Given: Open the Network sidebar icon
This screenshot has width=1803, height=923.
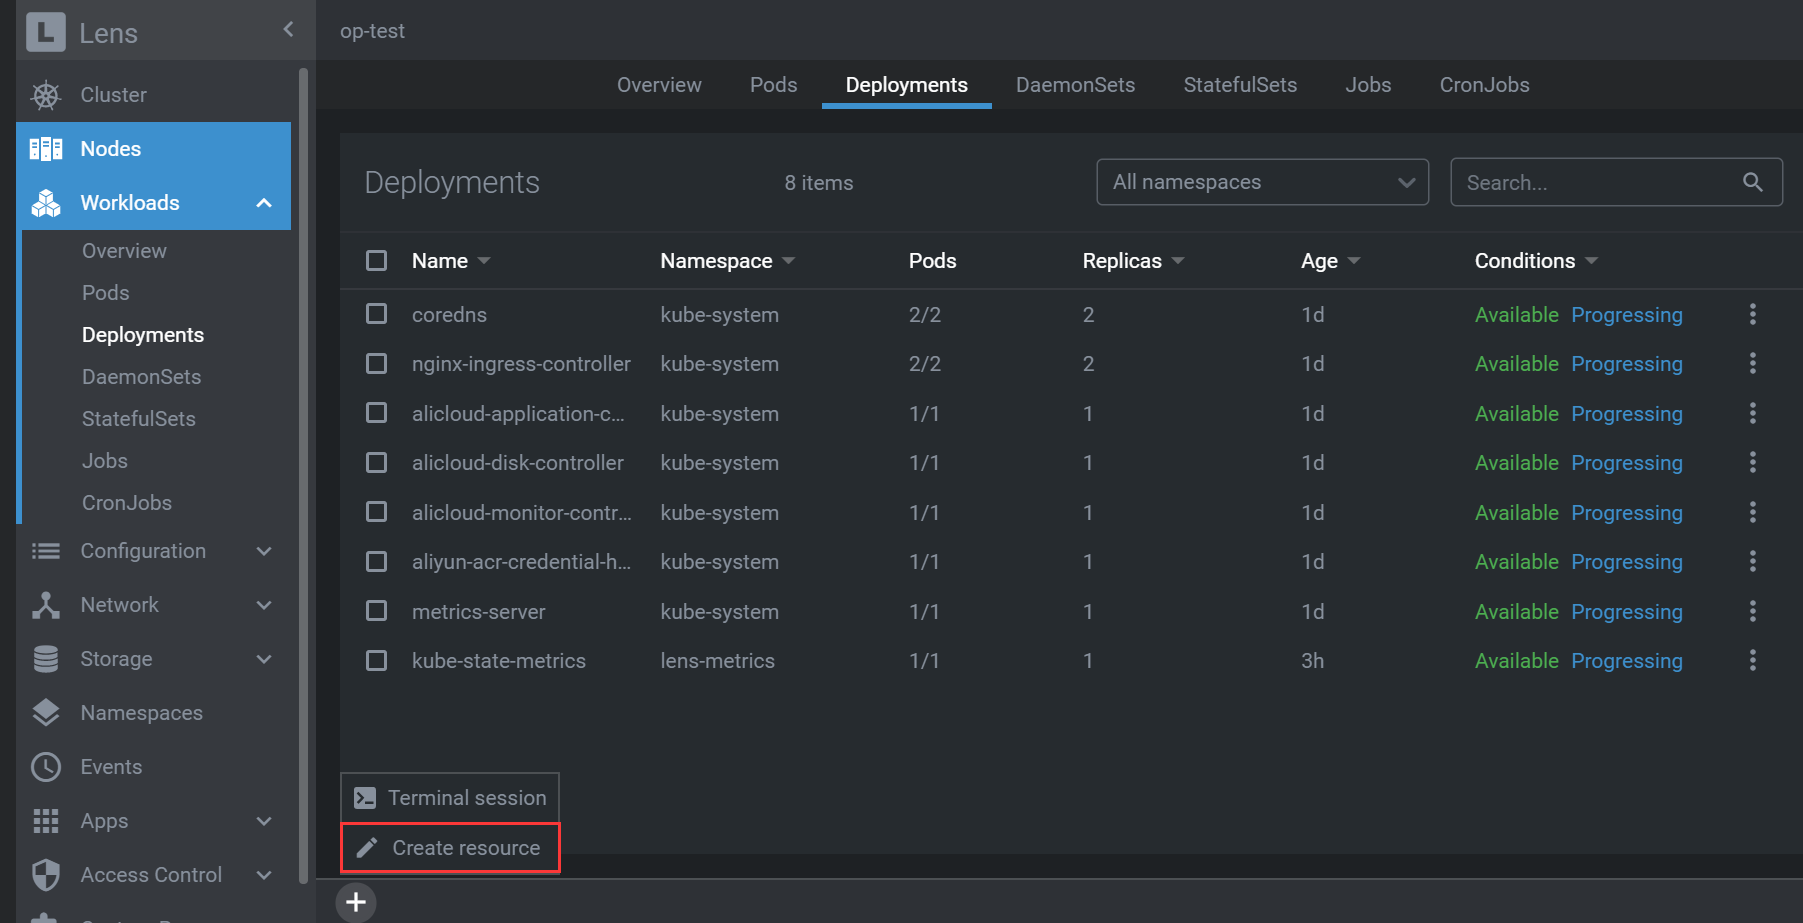Looking at the screenshot, I should [45, 605].
